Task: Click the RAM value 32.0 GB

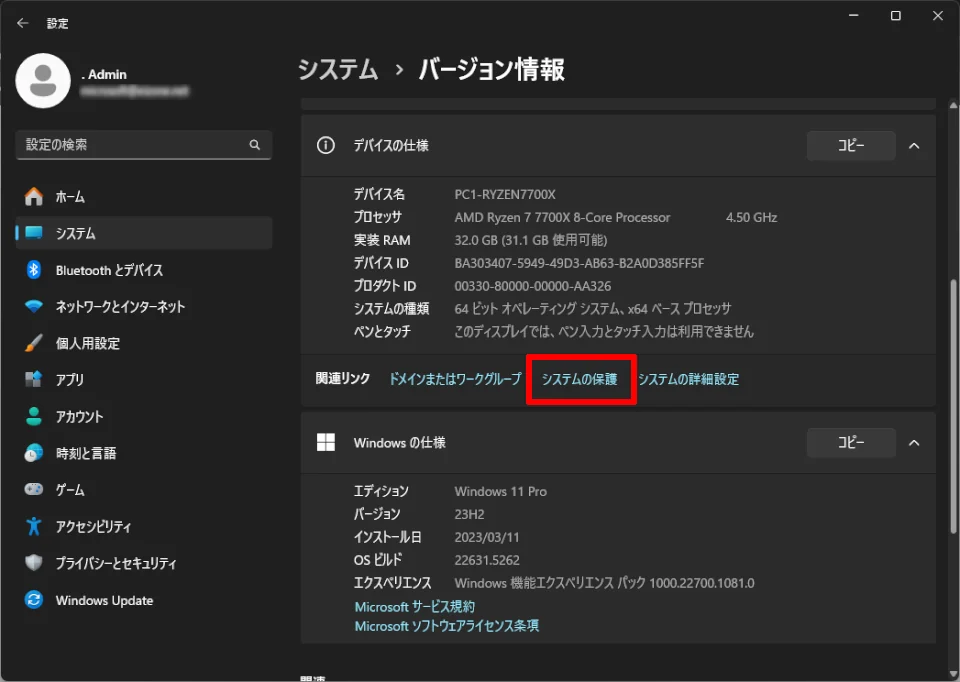Action: [x=531, y=240]
